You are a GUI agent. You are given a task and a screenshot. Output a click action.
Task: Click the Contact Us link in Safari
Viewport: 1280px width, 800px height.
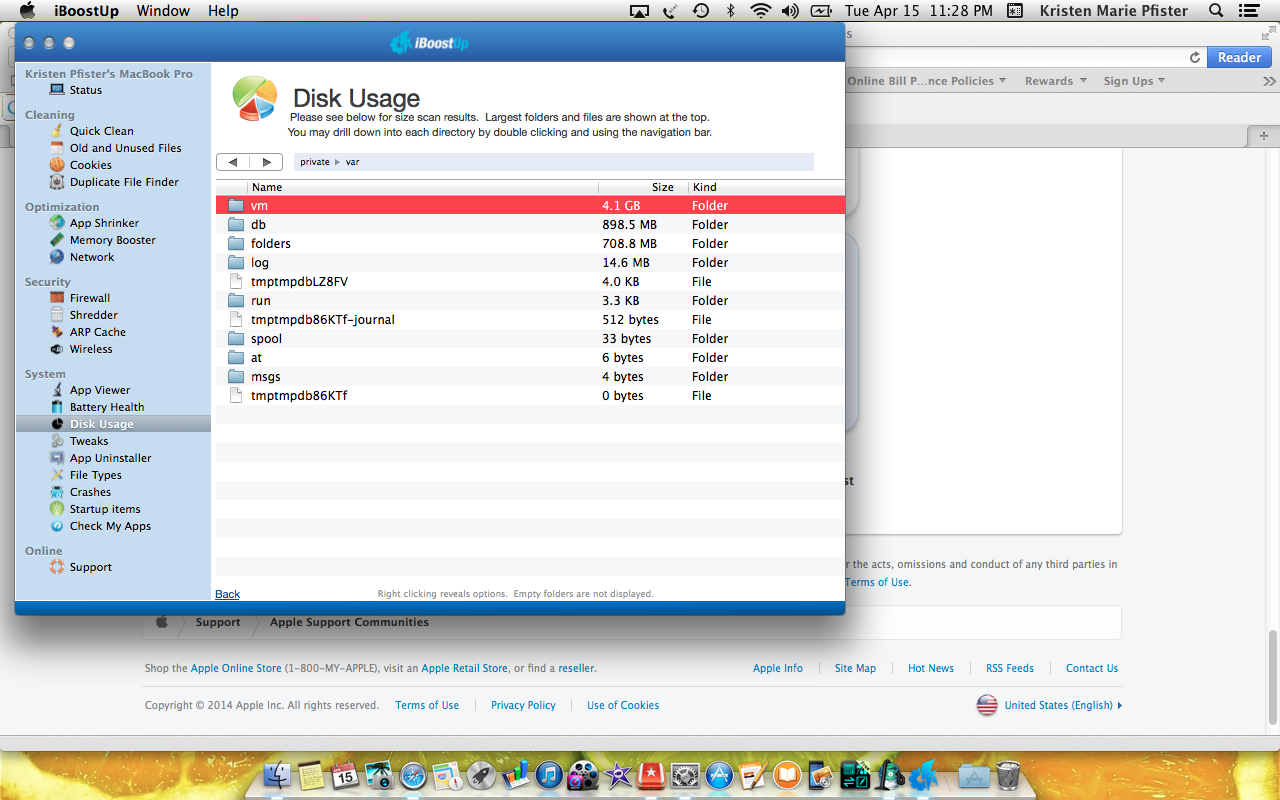[1092, 668]
